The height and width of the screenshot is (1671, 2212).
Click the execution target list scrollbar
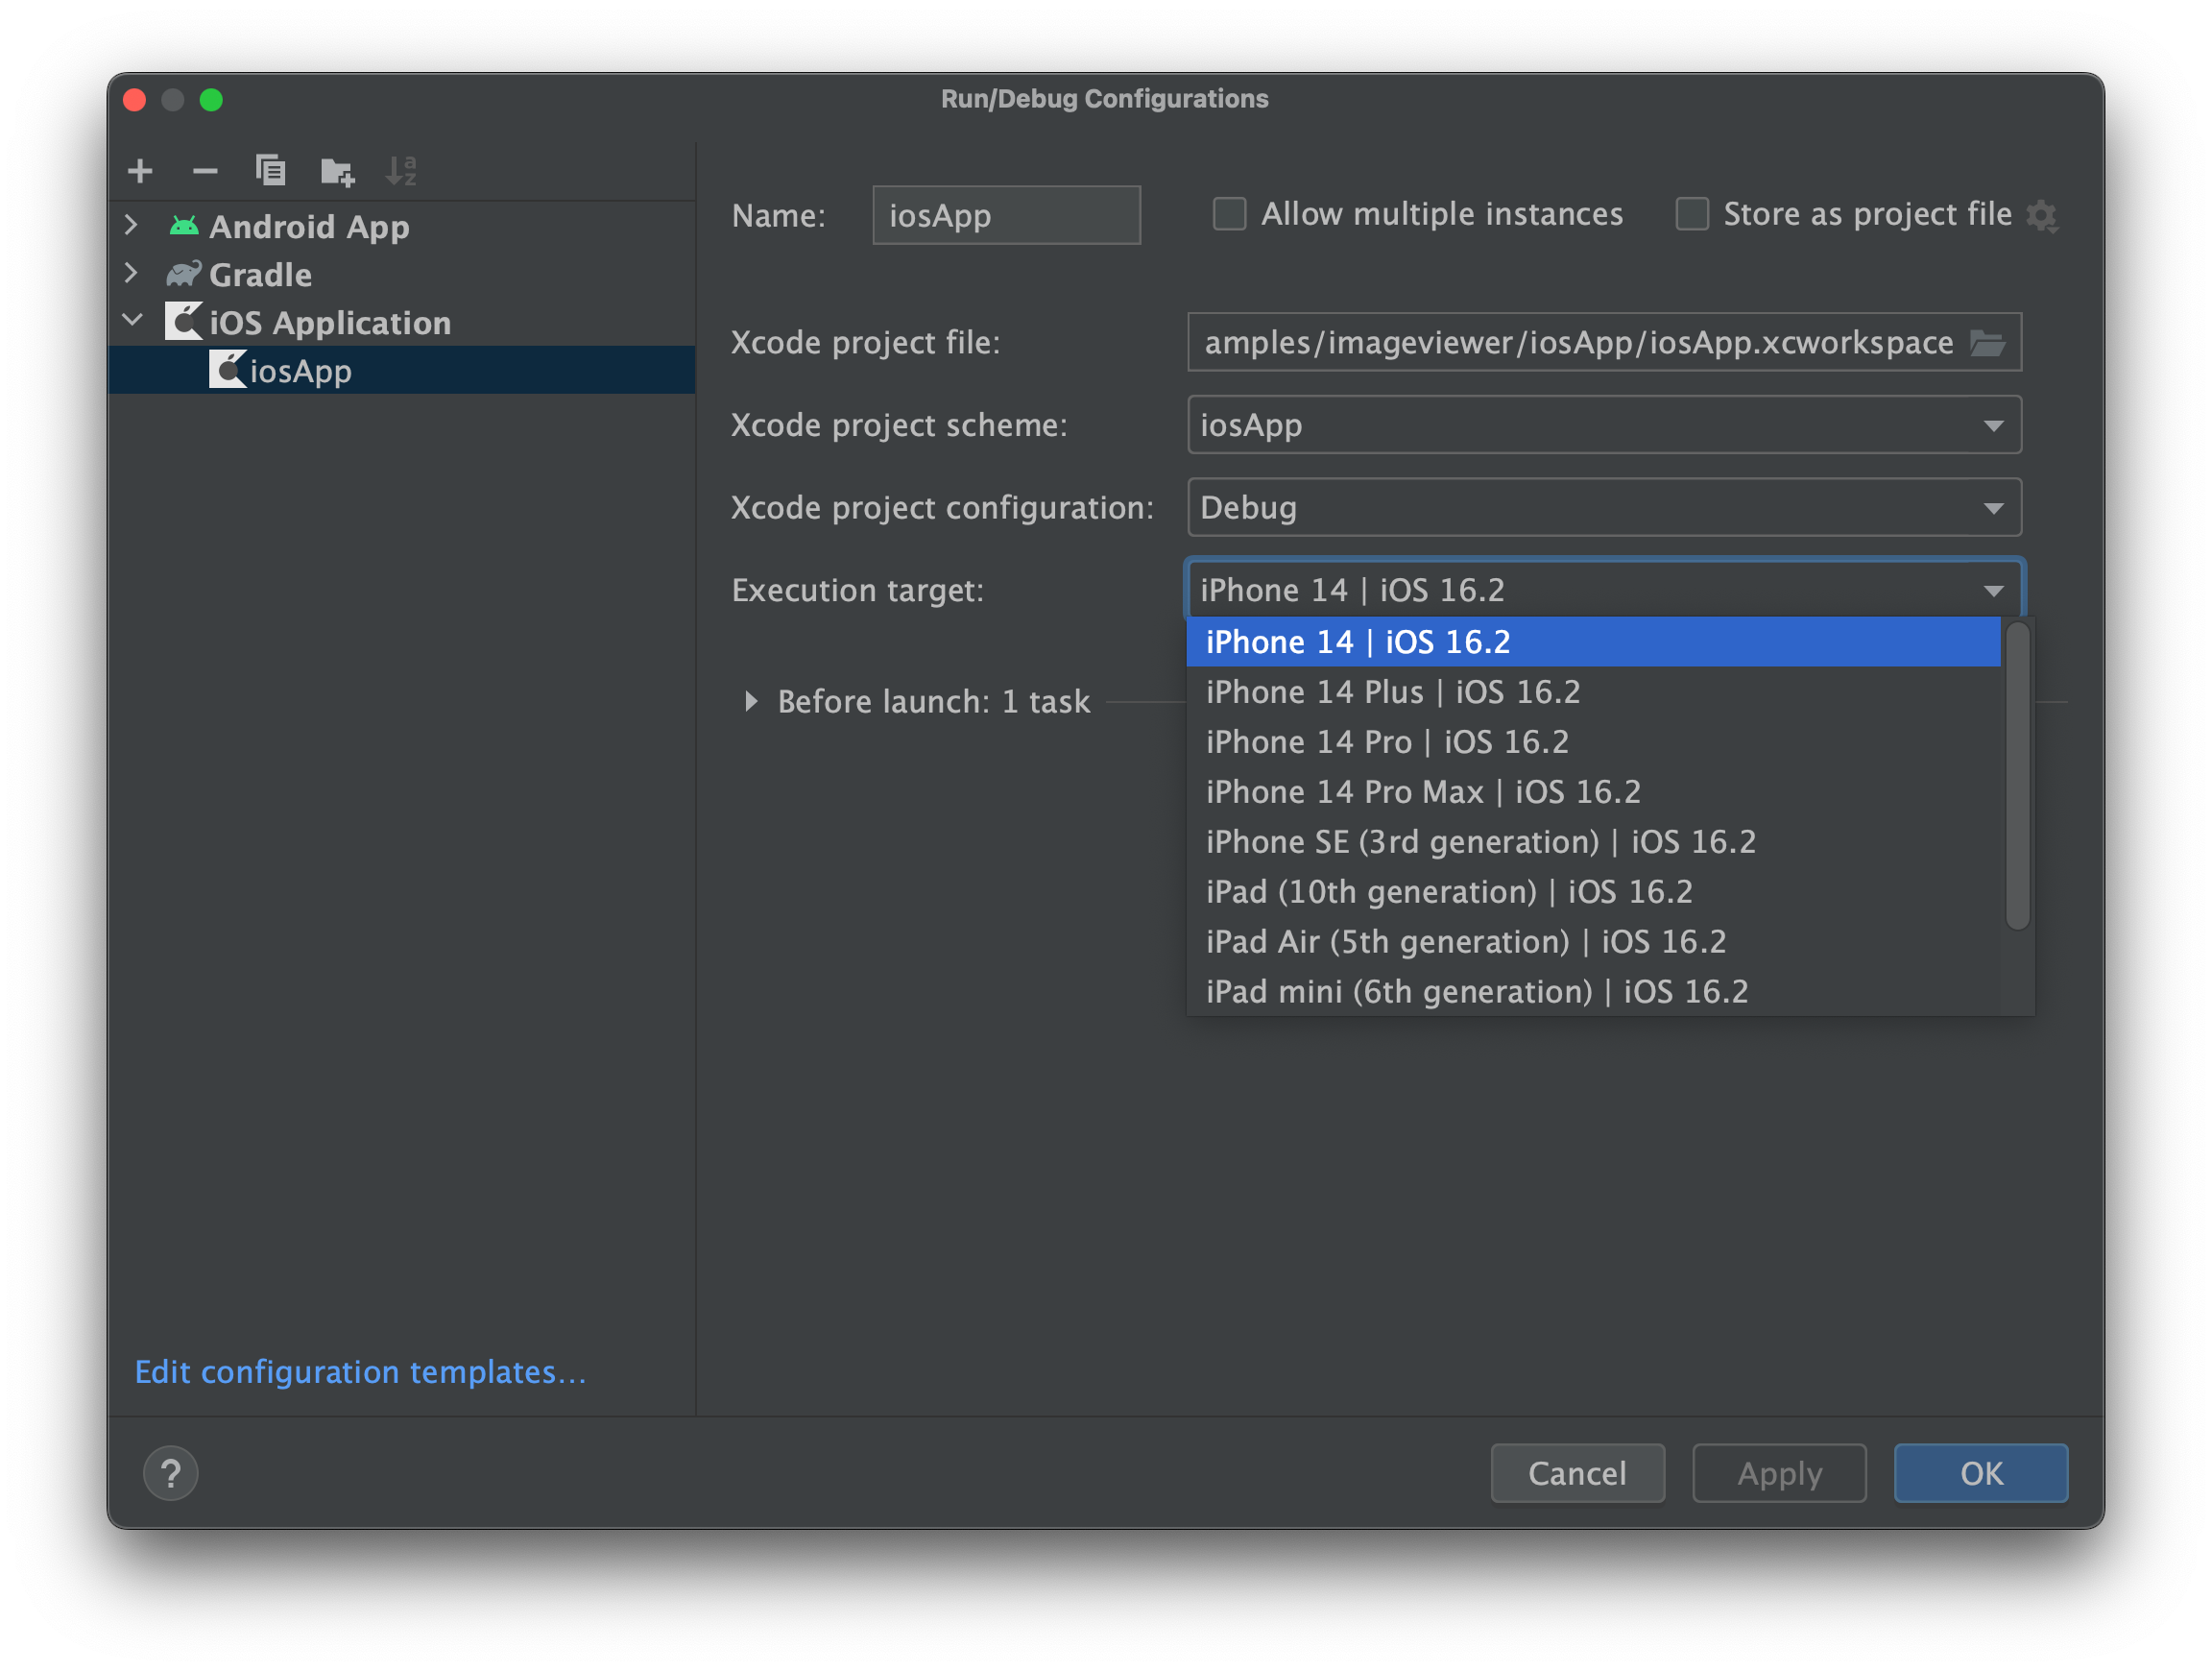pyautogui.click(x=2017, y=775)
